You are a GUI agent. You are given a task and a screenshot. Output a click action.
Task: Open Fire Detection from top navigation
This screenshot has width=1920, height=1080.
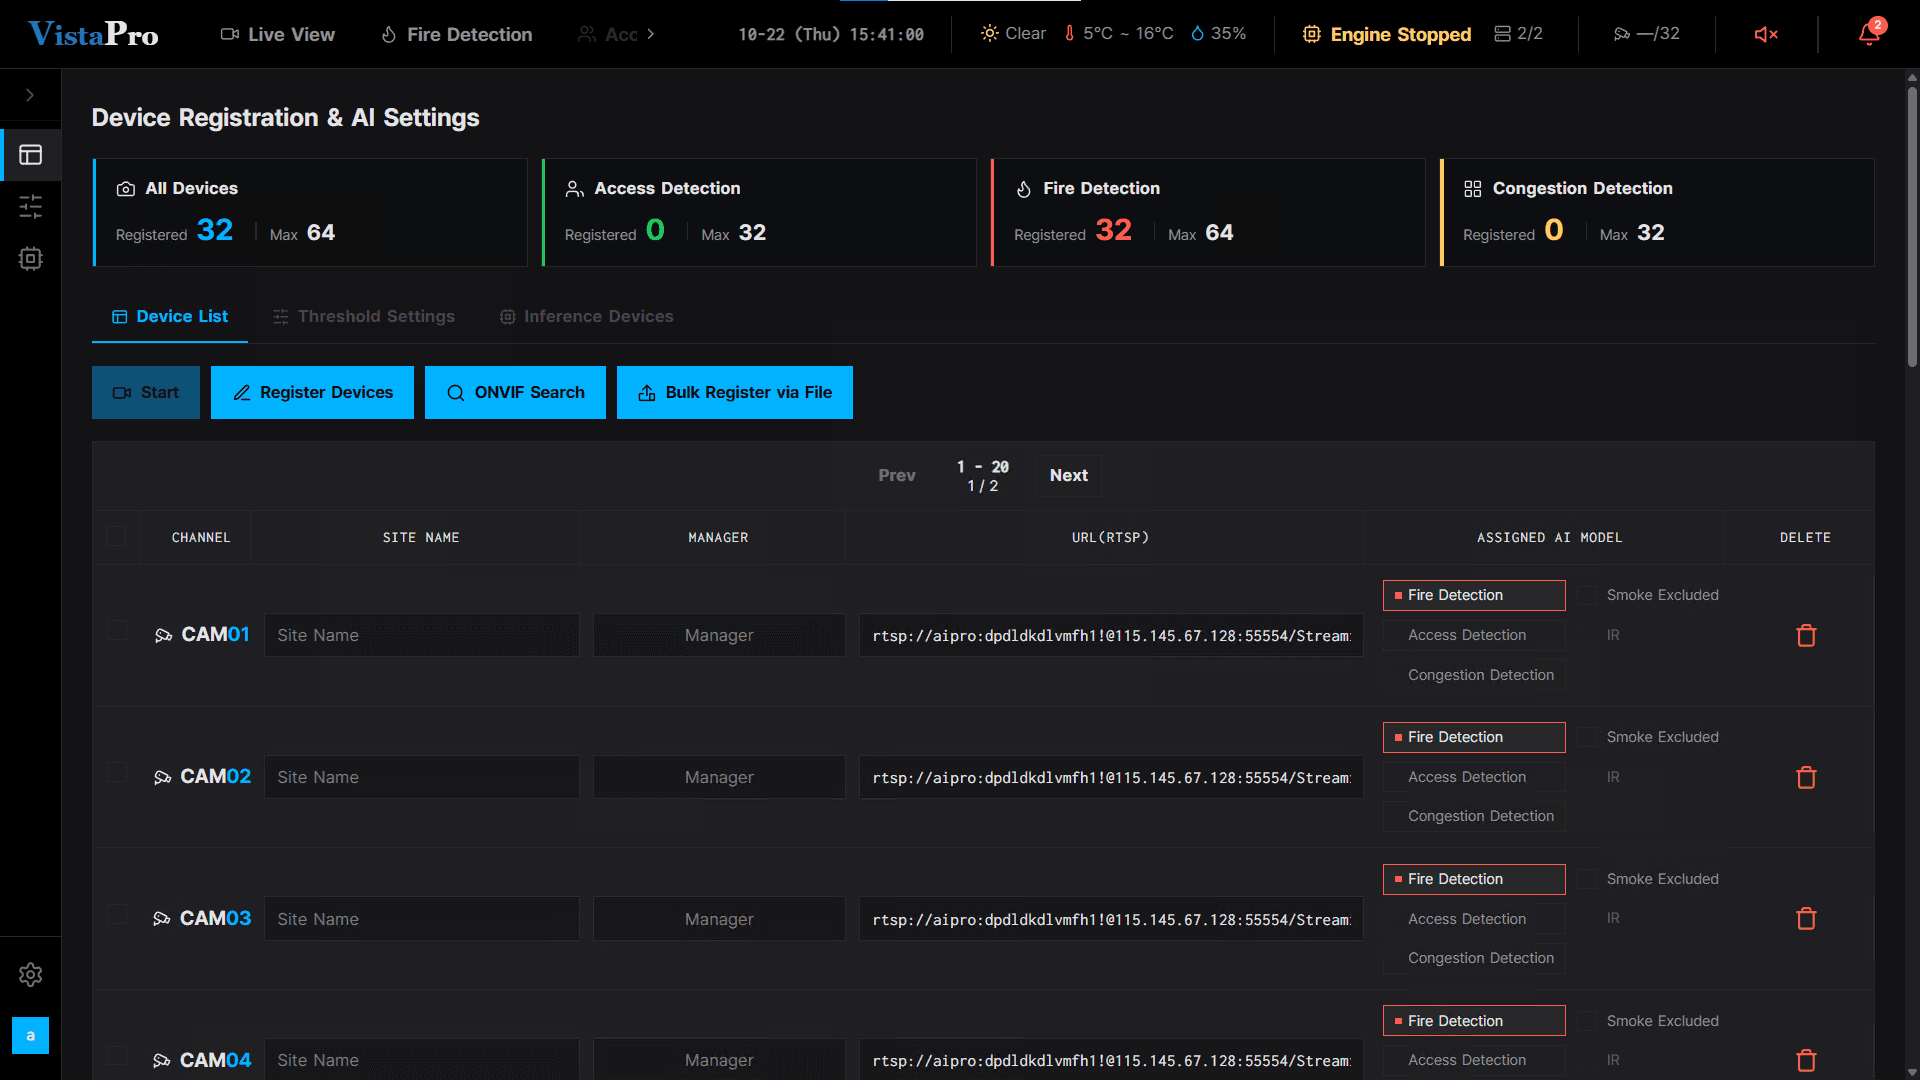(456, 34)
